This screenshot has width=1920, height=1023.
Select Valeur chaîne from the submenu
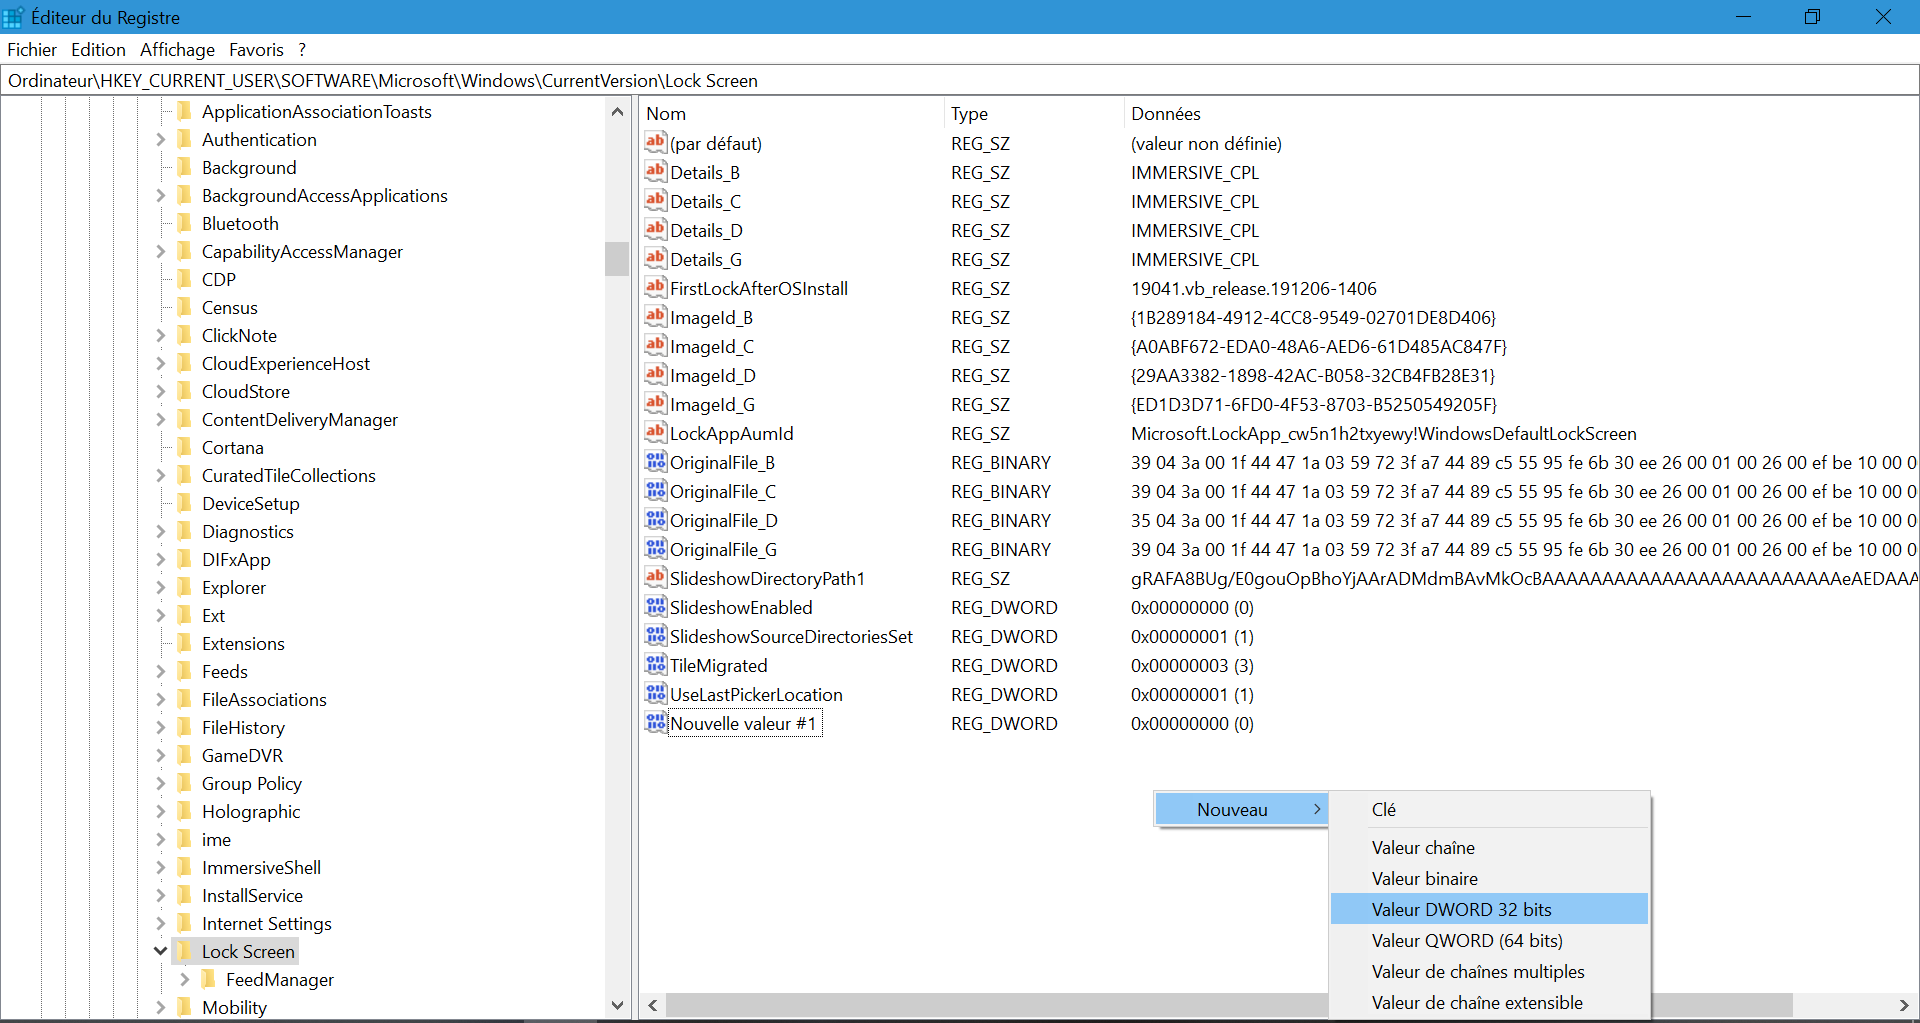coord(1422,847)
